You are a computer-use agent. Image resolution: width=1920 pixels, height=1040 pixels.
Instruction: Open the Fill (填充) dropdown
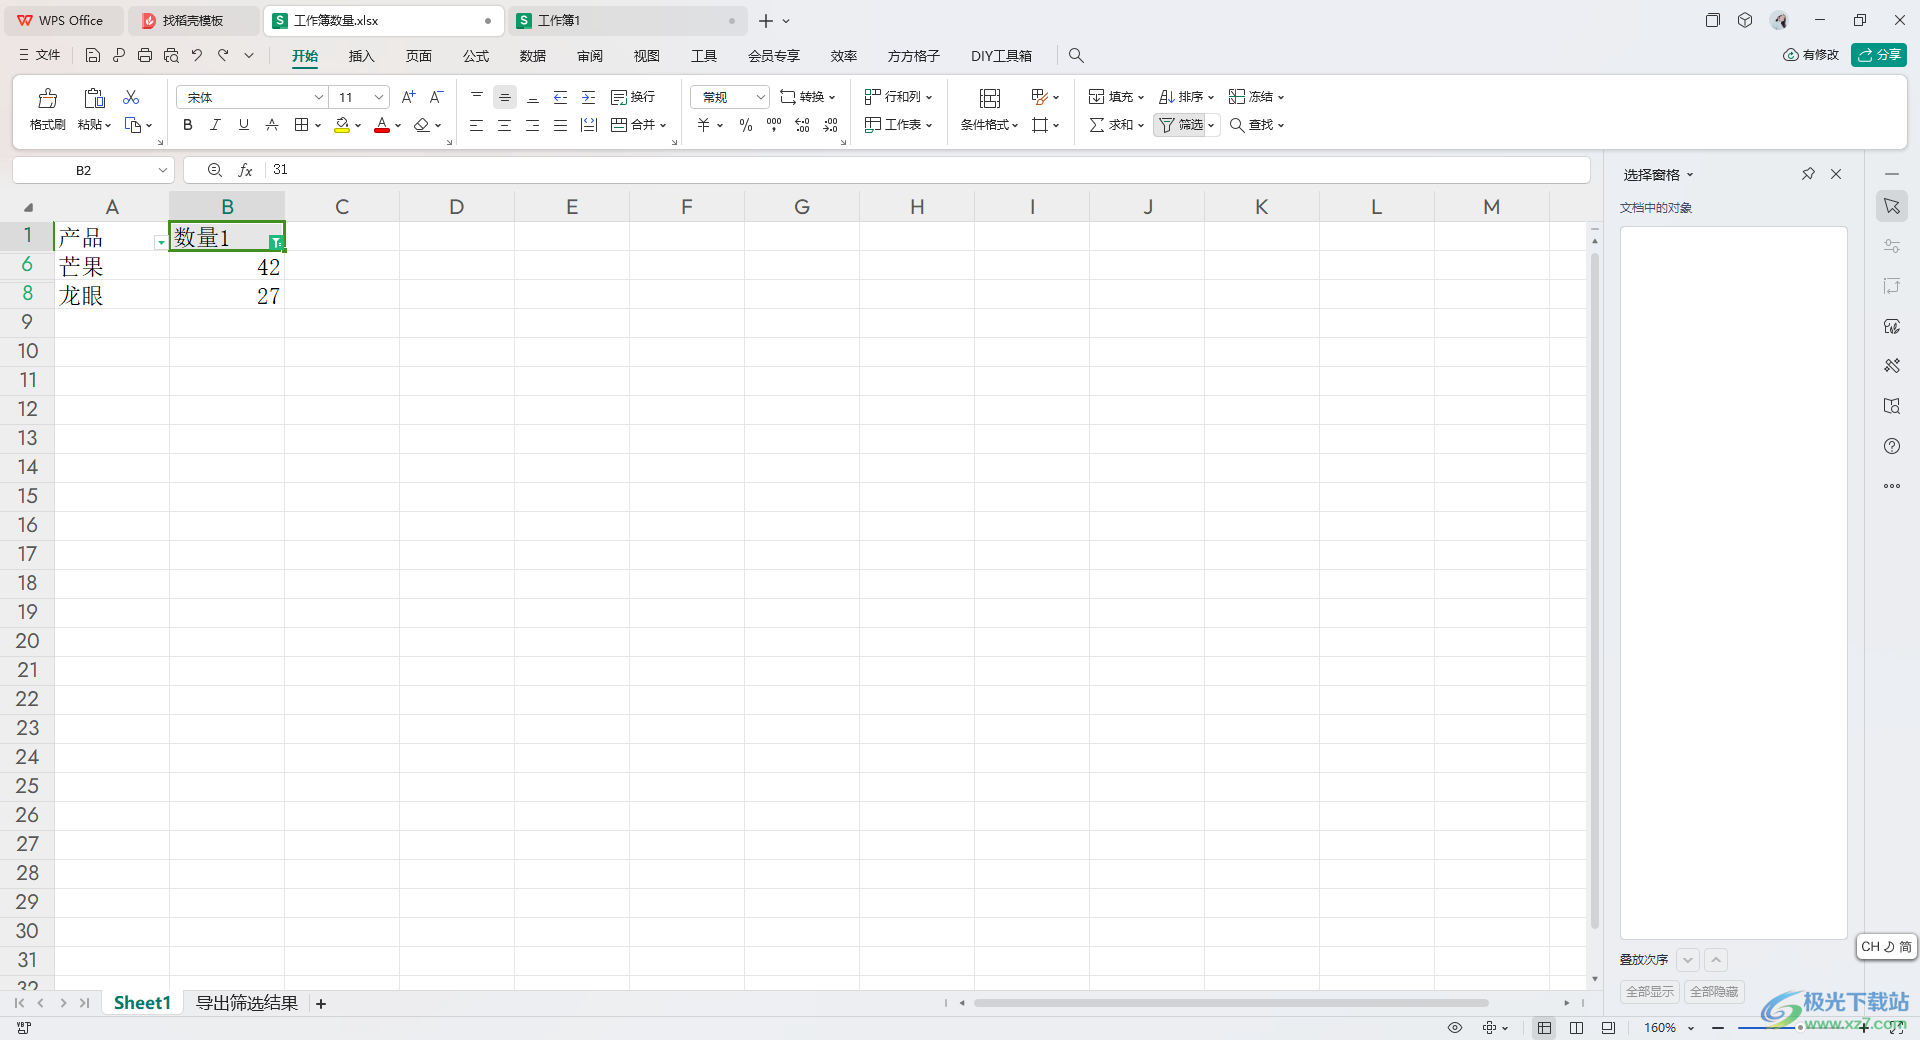(x=1116, y=97)
